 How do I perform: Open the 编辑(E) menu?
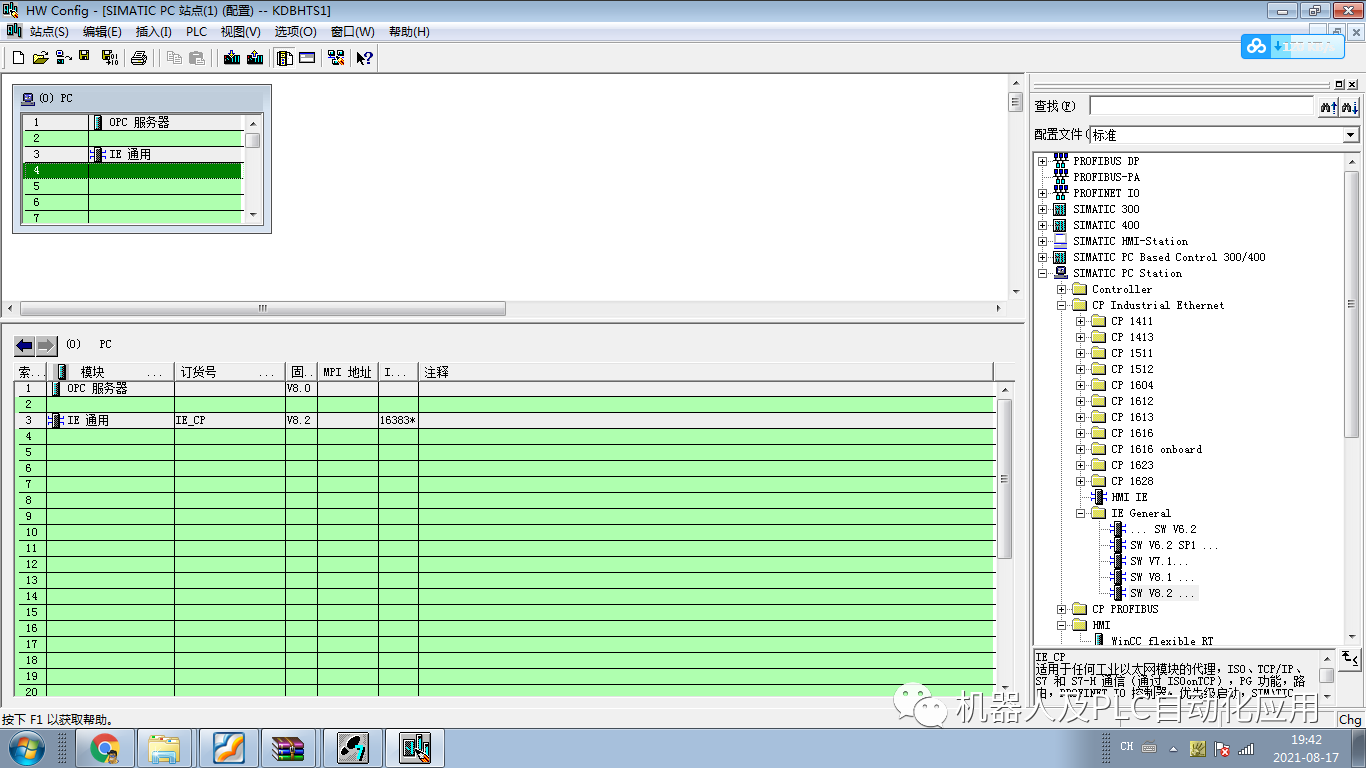tap(102, 32)
